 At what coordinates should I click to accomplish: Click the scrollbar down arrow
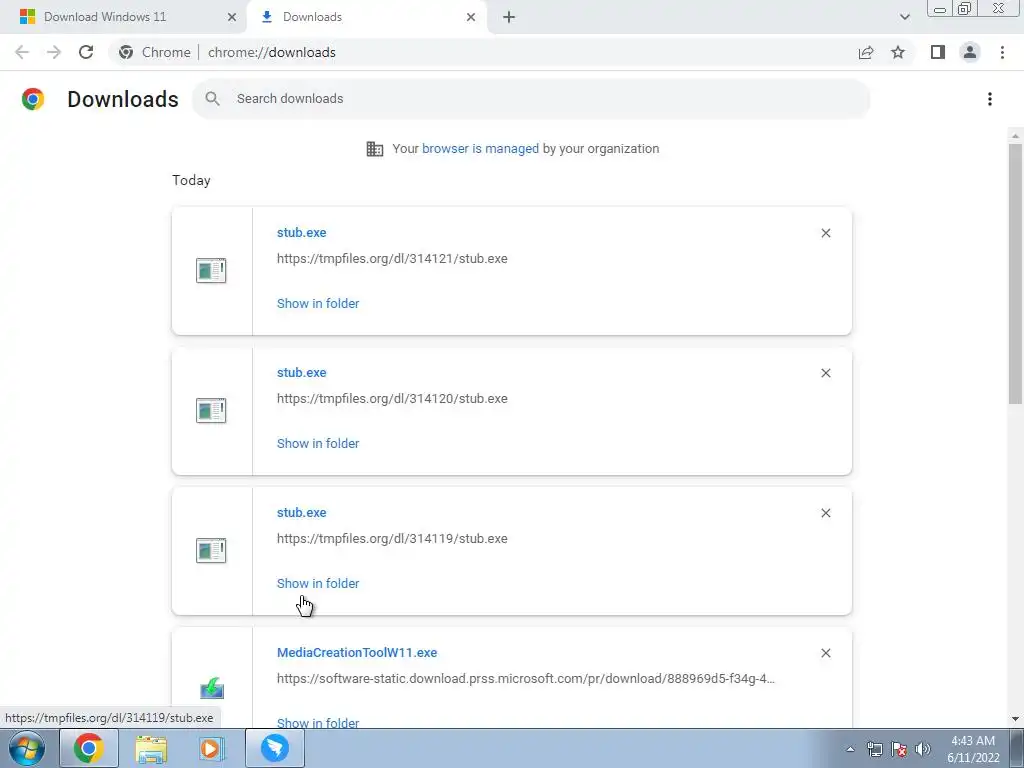click(x=1015, y=720)
